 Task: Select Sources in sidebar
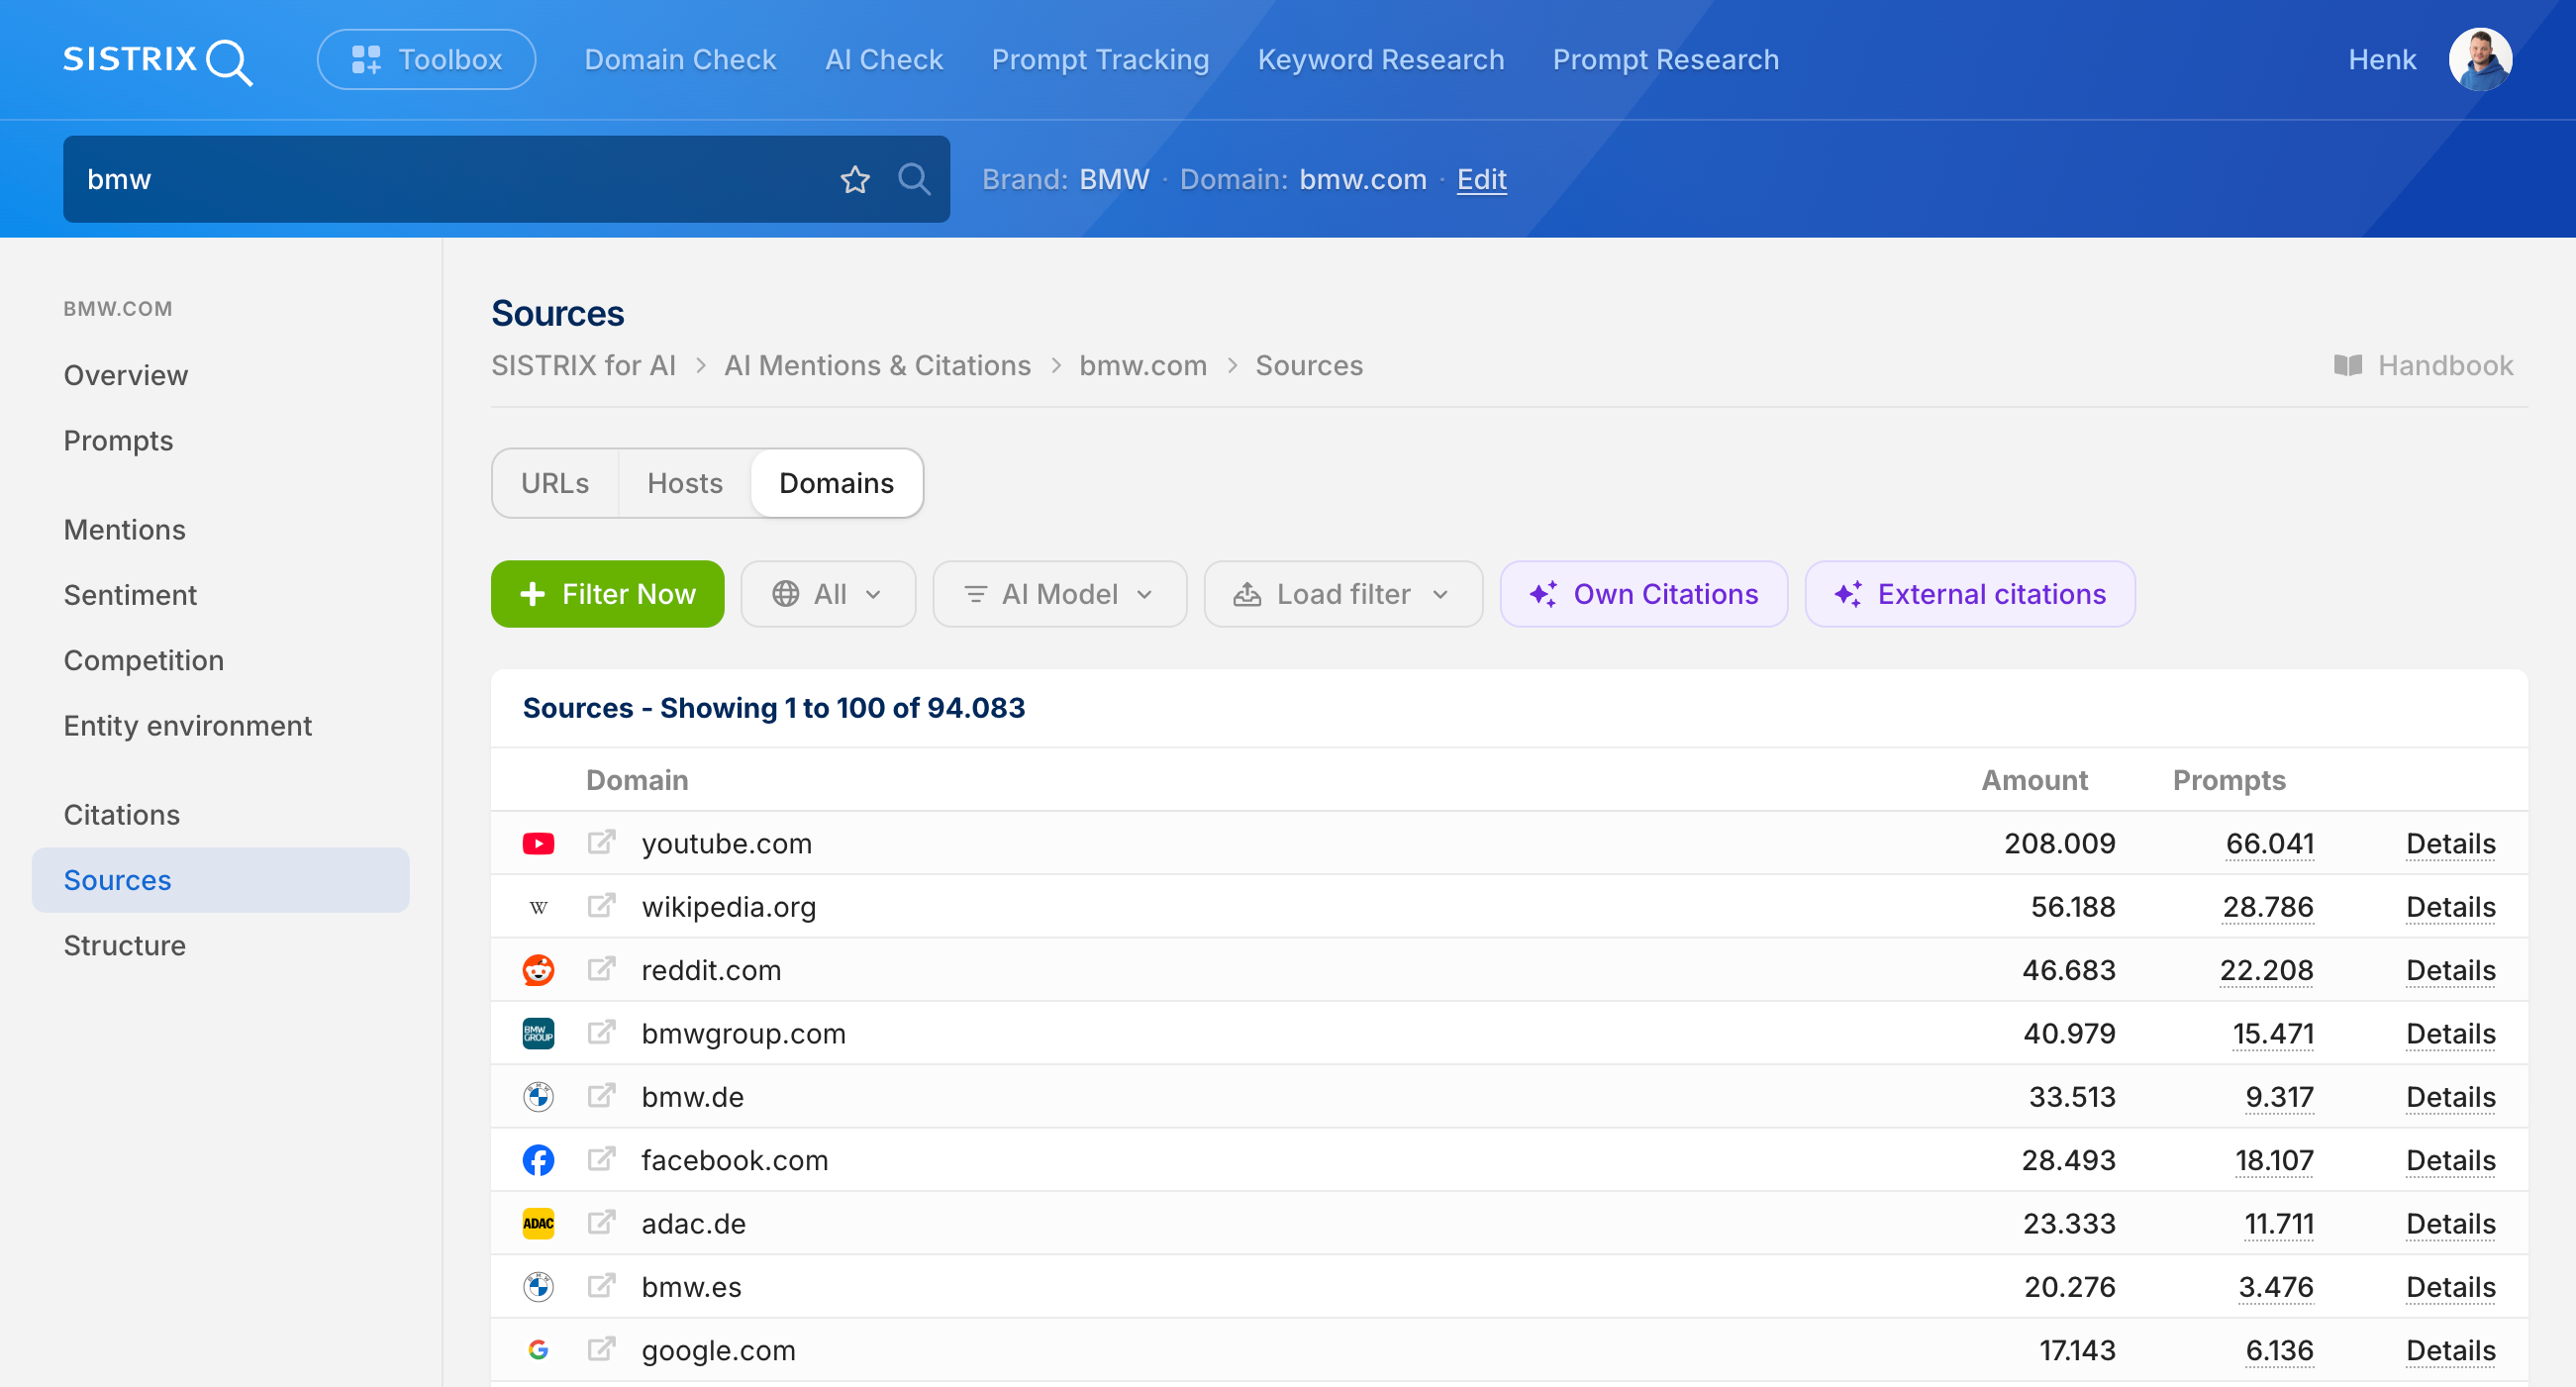[220, 880]
